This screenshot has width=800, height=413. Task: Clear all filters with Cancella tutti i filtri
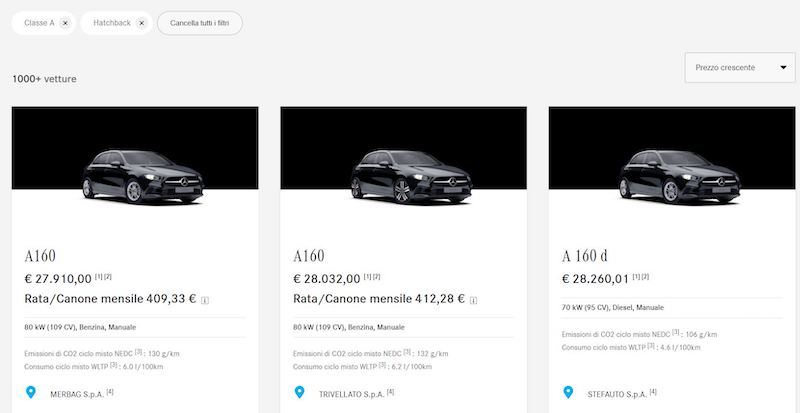point(199,23)
